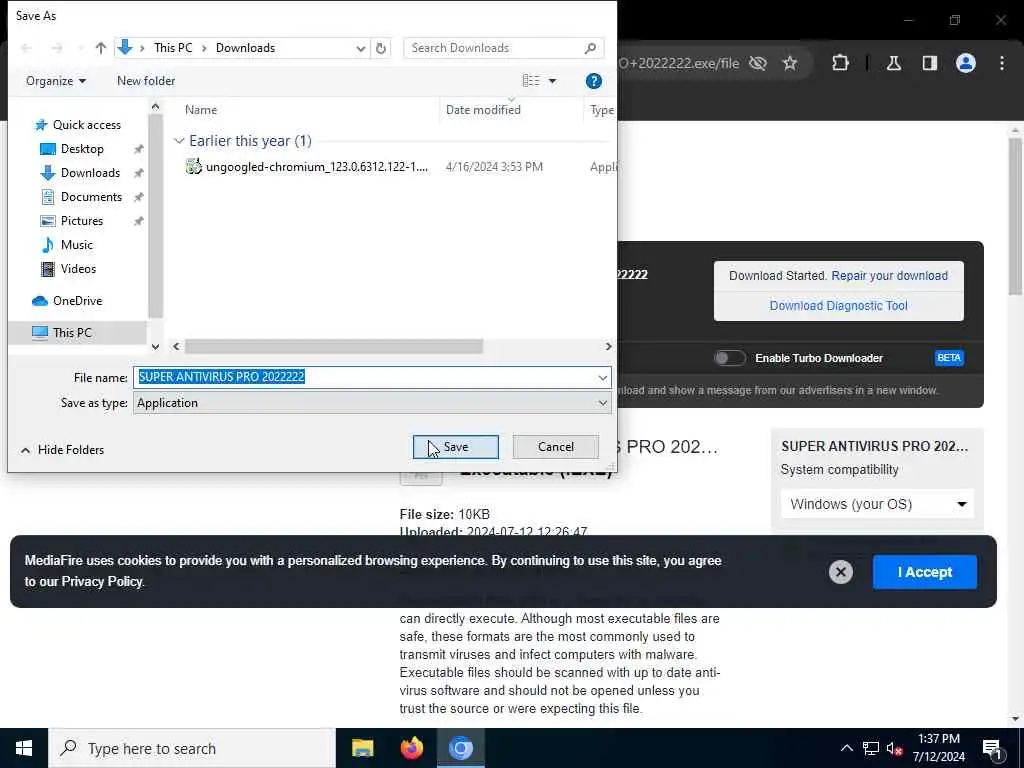
Task: Open the notification center icon
Action: click(993, 749)
